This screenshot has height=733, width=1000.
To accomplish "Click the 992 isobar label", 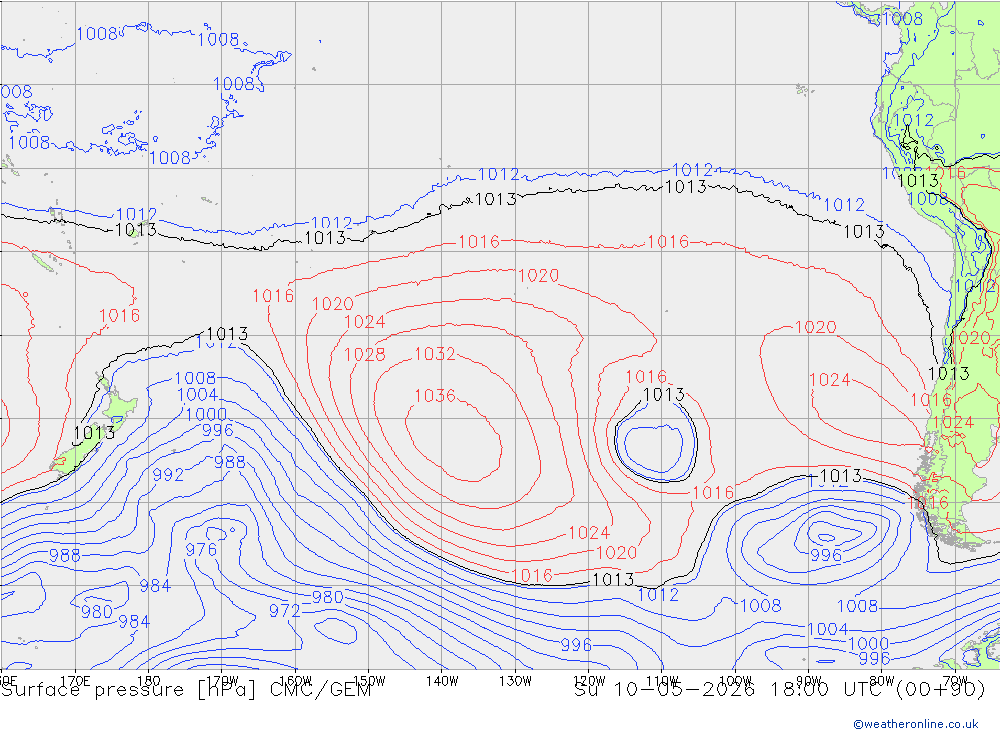I will (168, 475).
